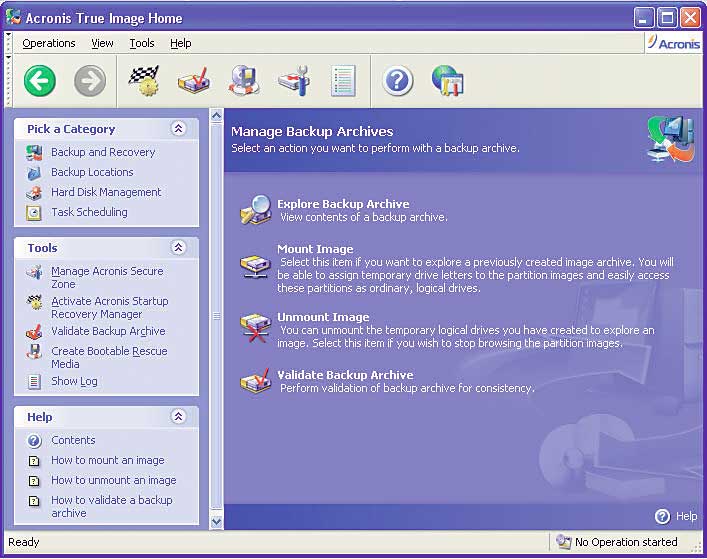Screen dimensions: 707x559
Task: Open the View menu
Action: [x=102, y=43]
